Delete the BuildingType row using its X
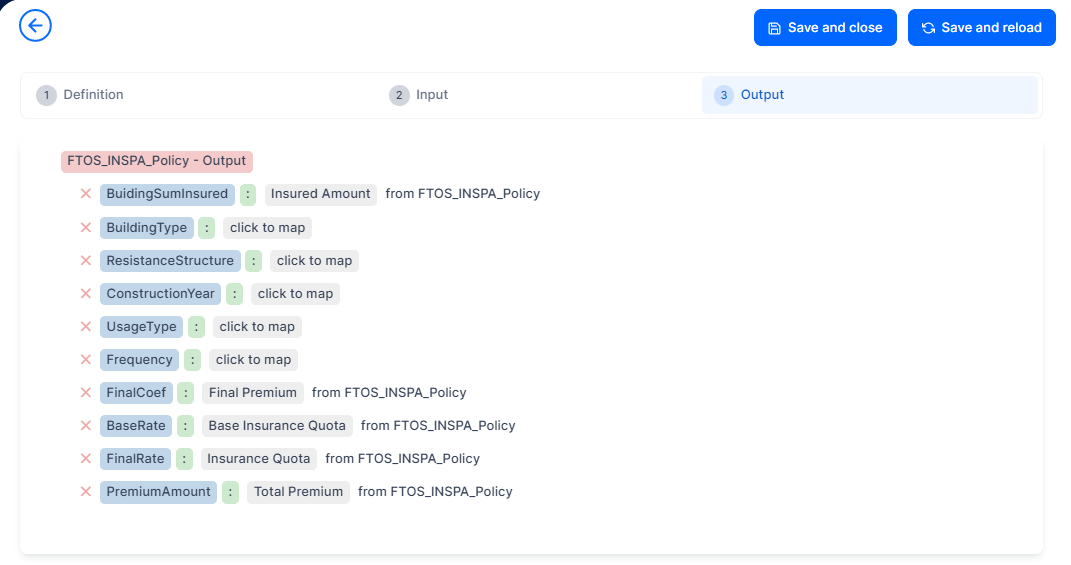1071x565 pixels. 86,228
